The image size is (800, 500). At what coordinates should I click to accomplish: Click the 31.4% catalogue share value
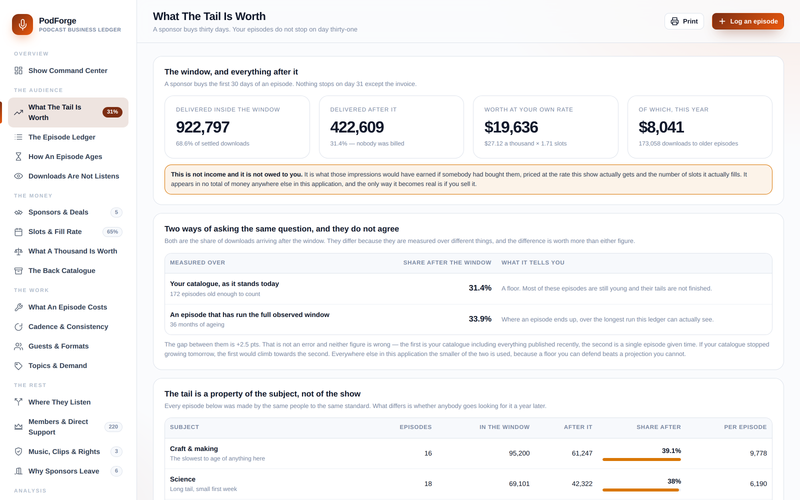tap(480, 288)
